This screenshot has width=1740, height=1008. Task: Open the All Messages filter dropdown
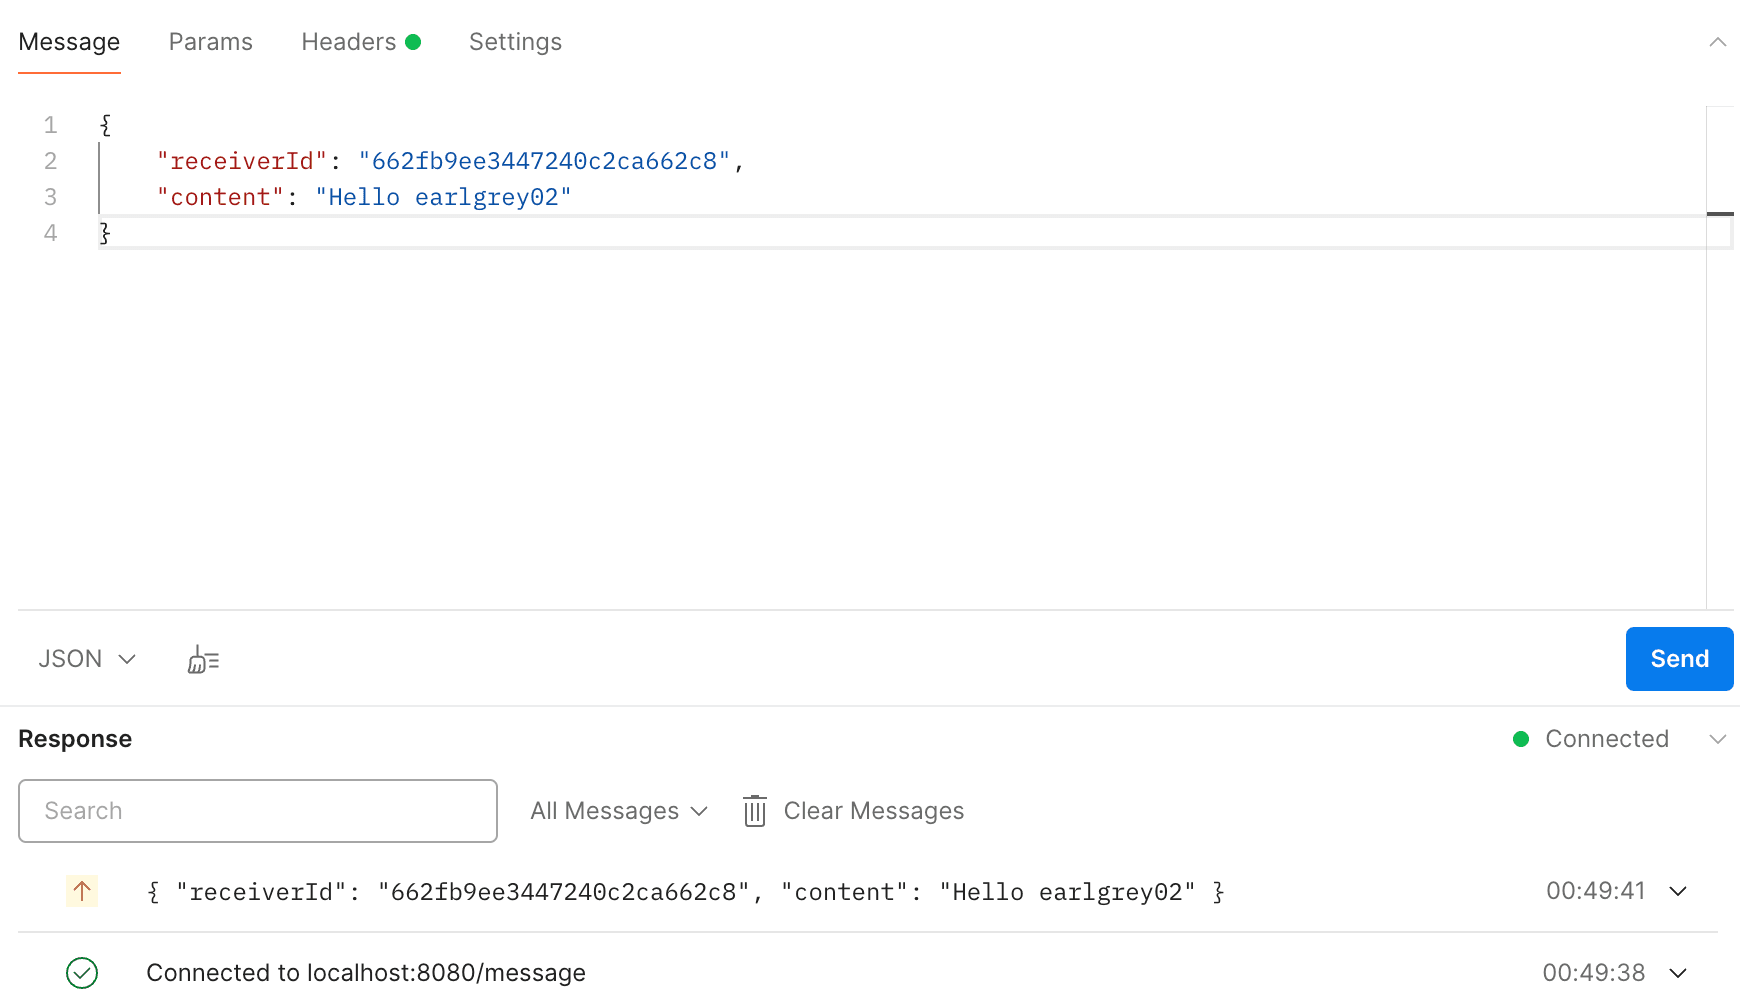[619, 811]
